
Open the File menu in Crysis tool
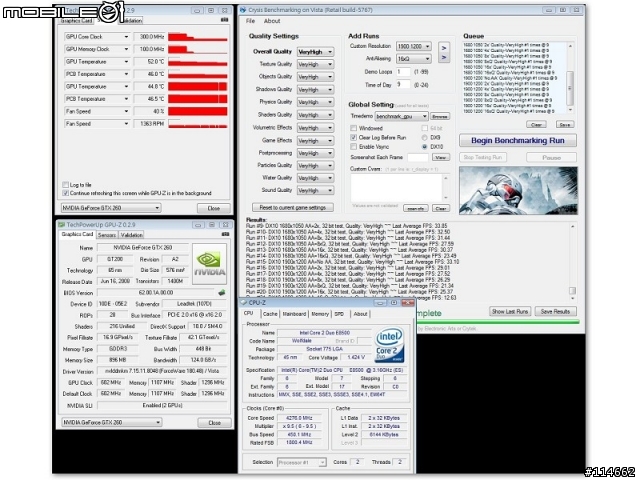(250, 21)
